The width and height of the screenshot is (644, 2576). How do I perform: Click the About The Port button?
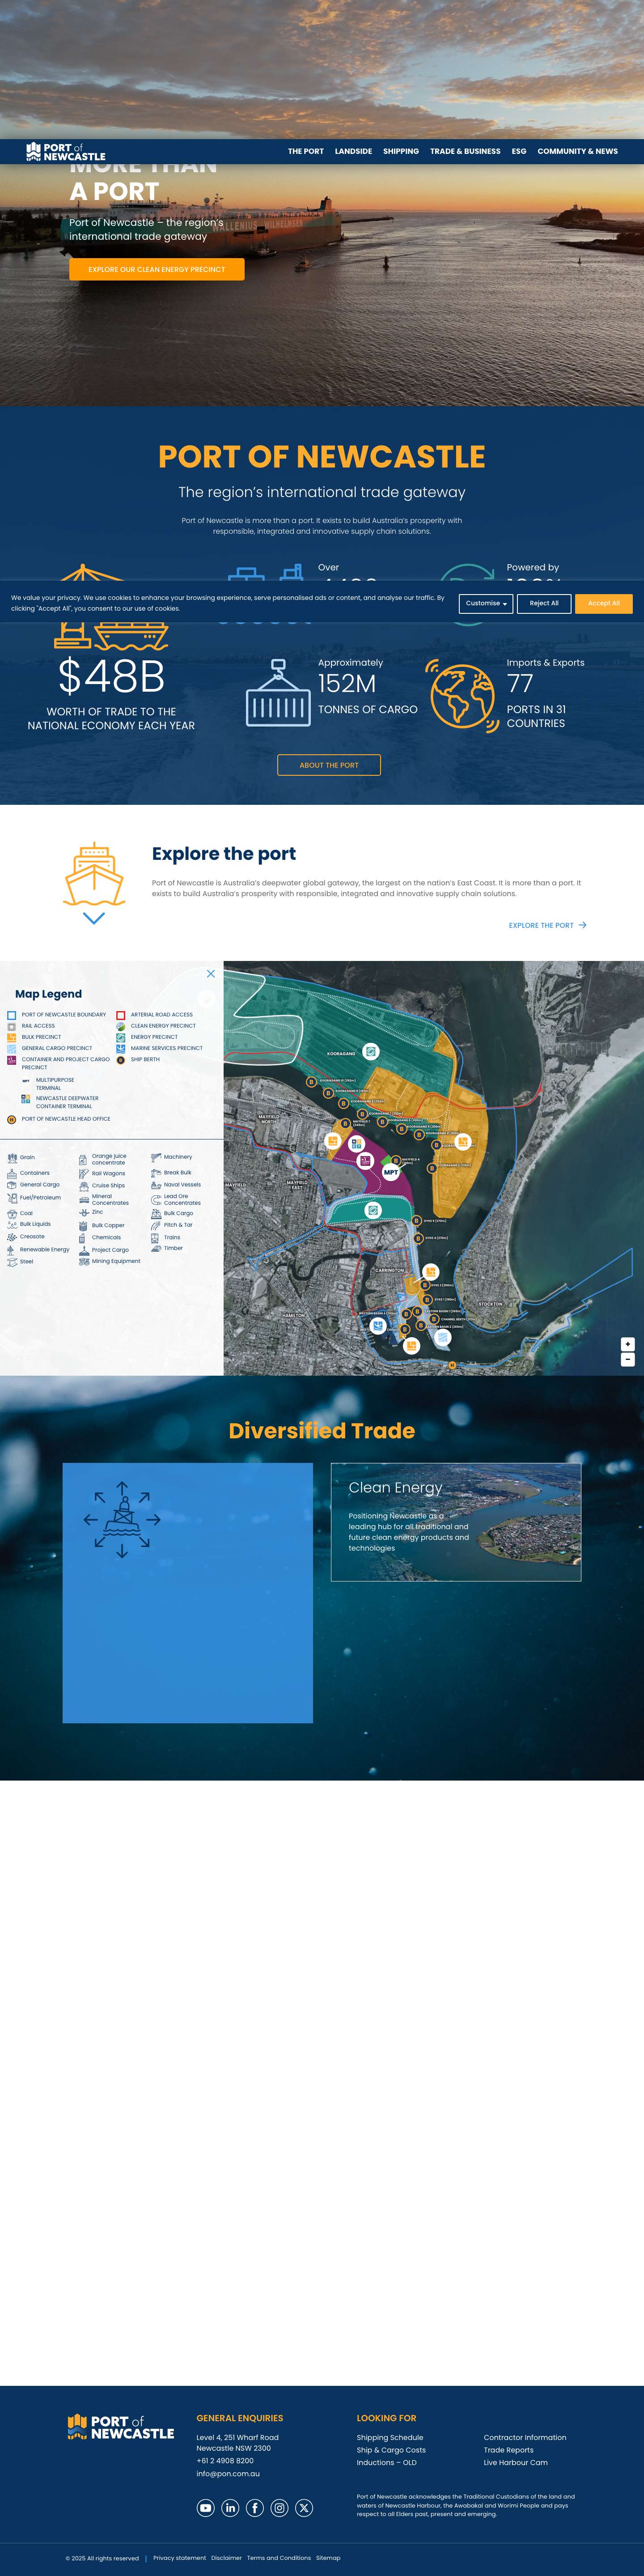tap(329, 765)
